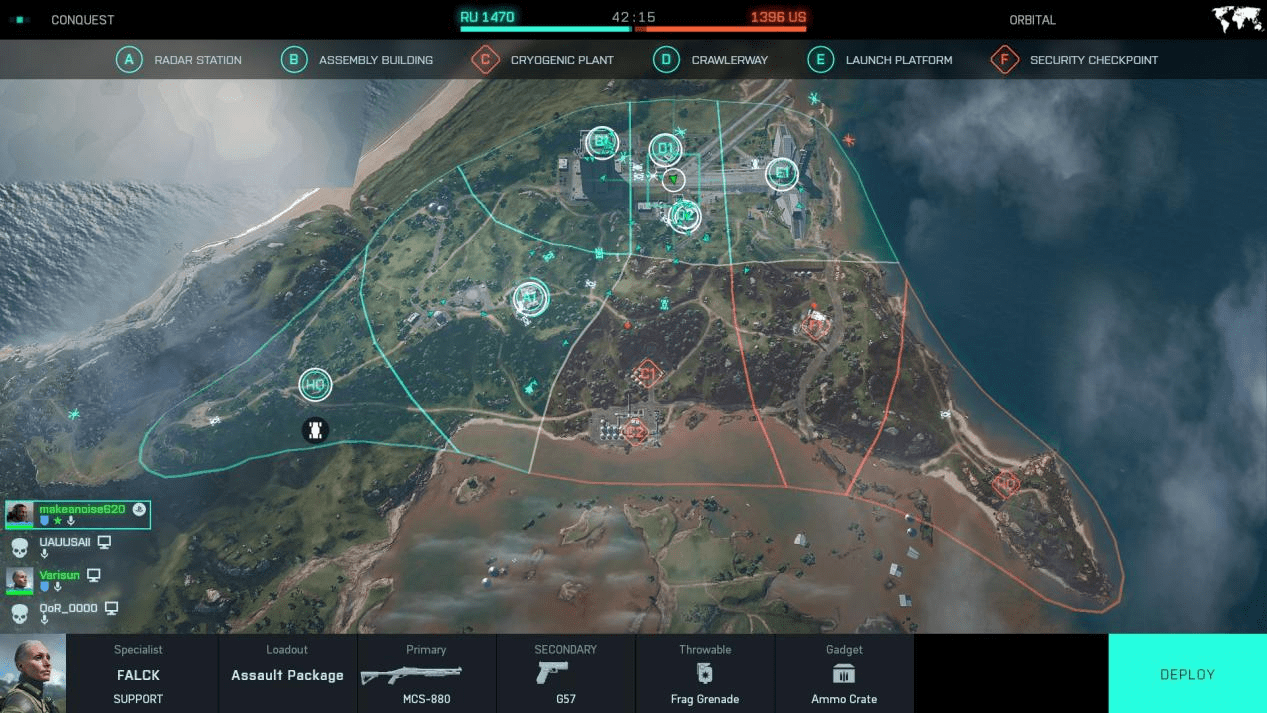Select friendly aircraft icon at far west
The image size is (1267, 713).
coord(73,413)
